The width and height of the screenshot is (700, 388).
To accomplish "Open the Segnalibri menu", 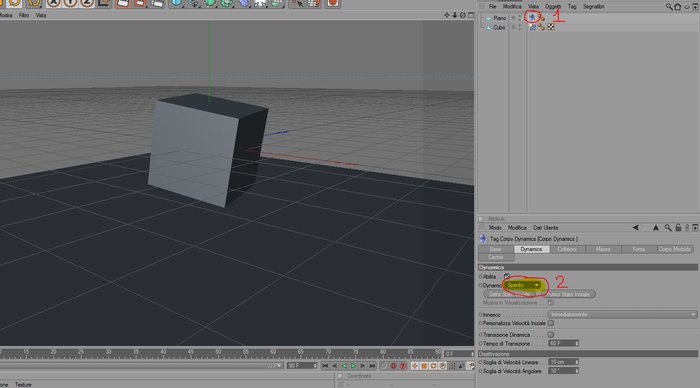I will pos(593,7).
